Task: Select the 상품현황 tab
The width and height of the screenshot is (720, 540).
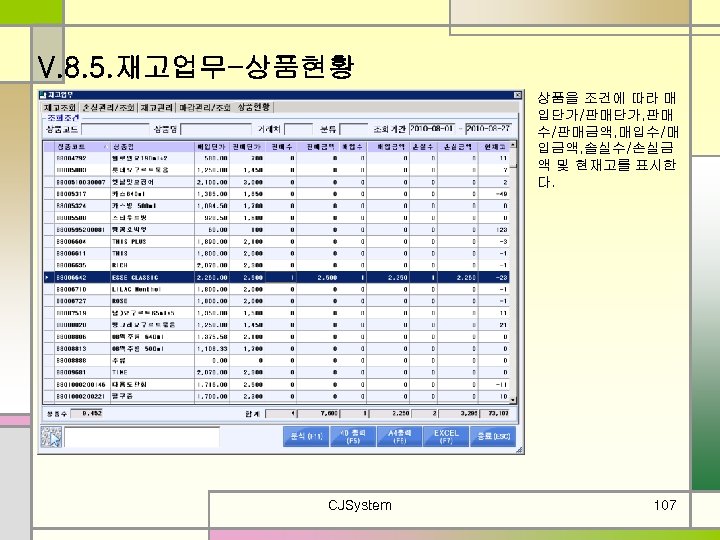Action: (x=253, y=107)
